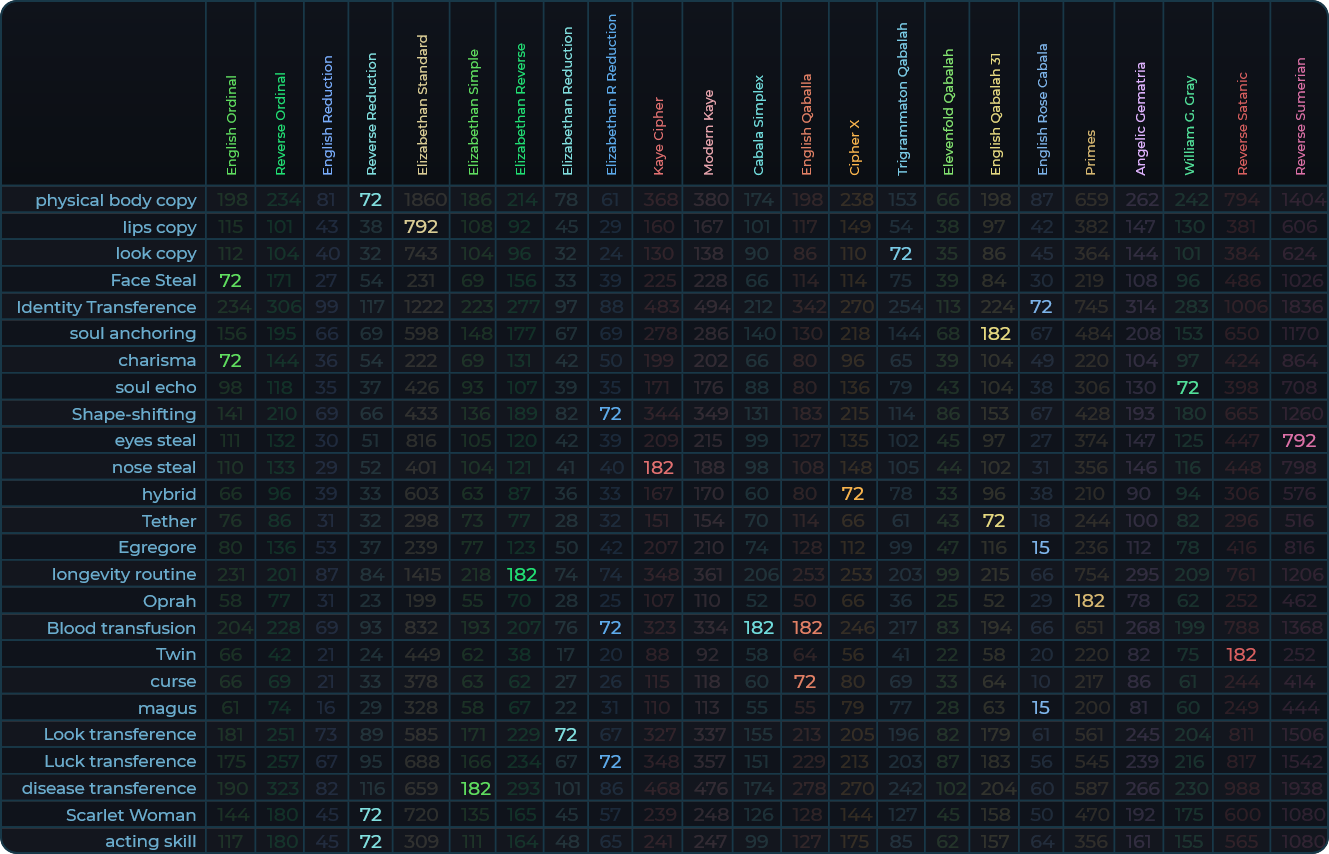
Task: Open the 'Identity Transference' phrase row
Action: 106,307
